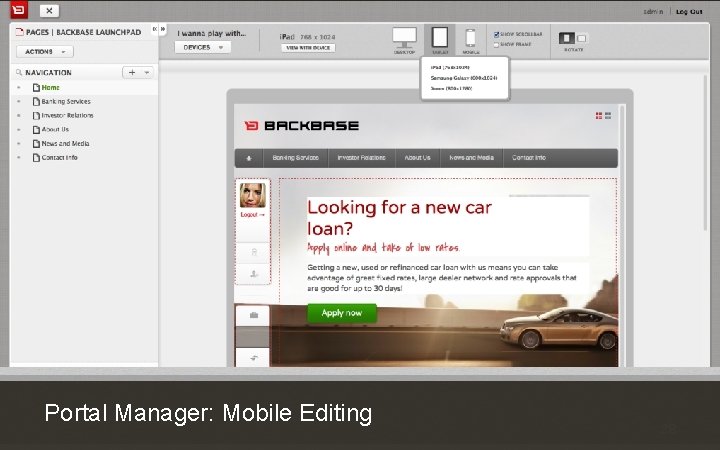Click the user avatar photo in the preview
The width and height of the screenshot is (720, 450).
click(x=253, y=195)
